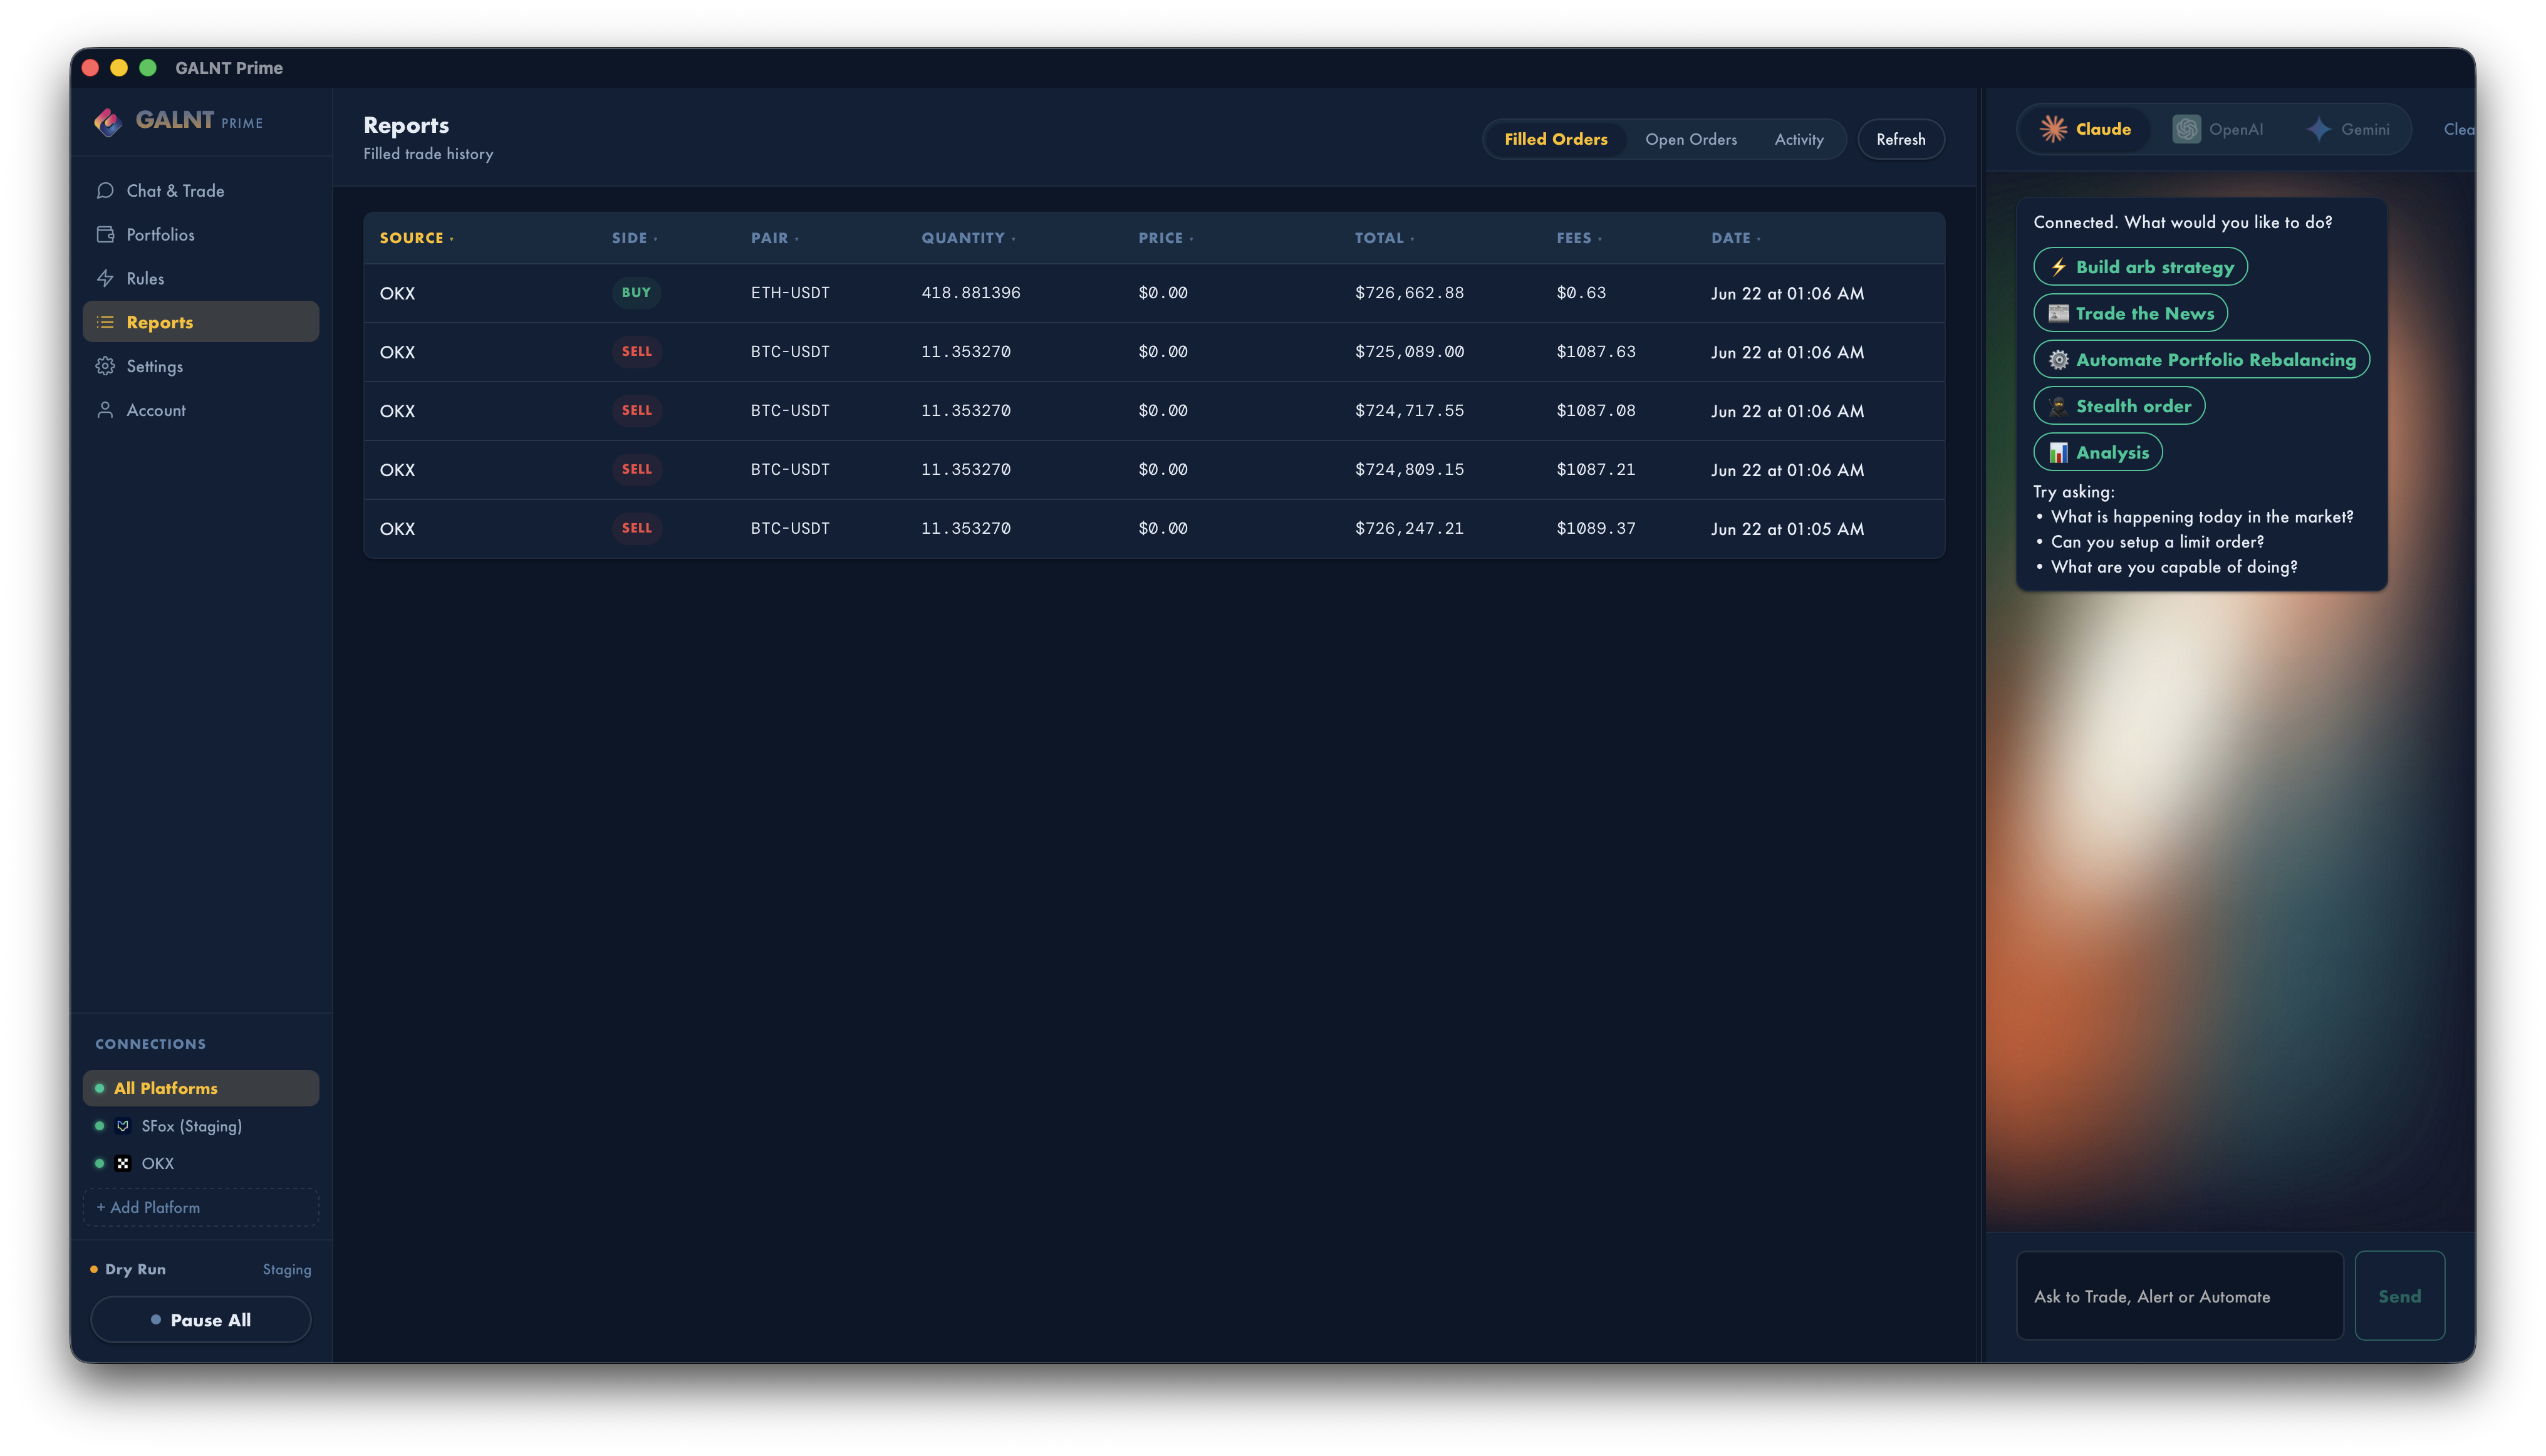Open the Chat & Trade page
The image size is (2546, 1456).
(201, 191)
